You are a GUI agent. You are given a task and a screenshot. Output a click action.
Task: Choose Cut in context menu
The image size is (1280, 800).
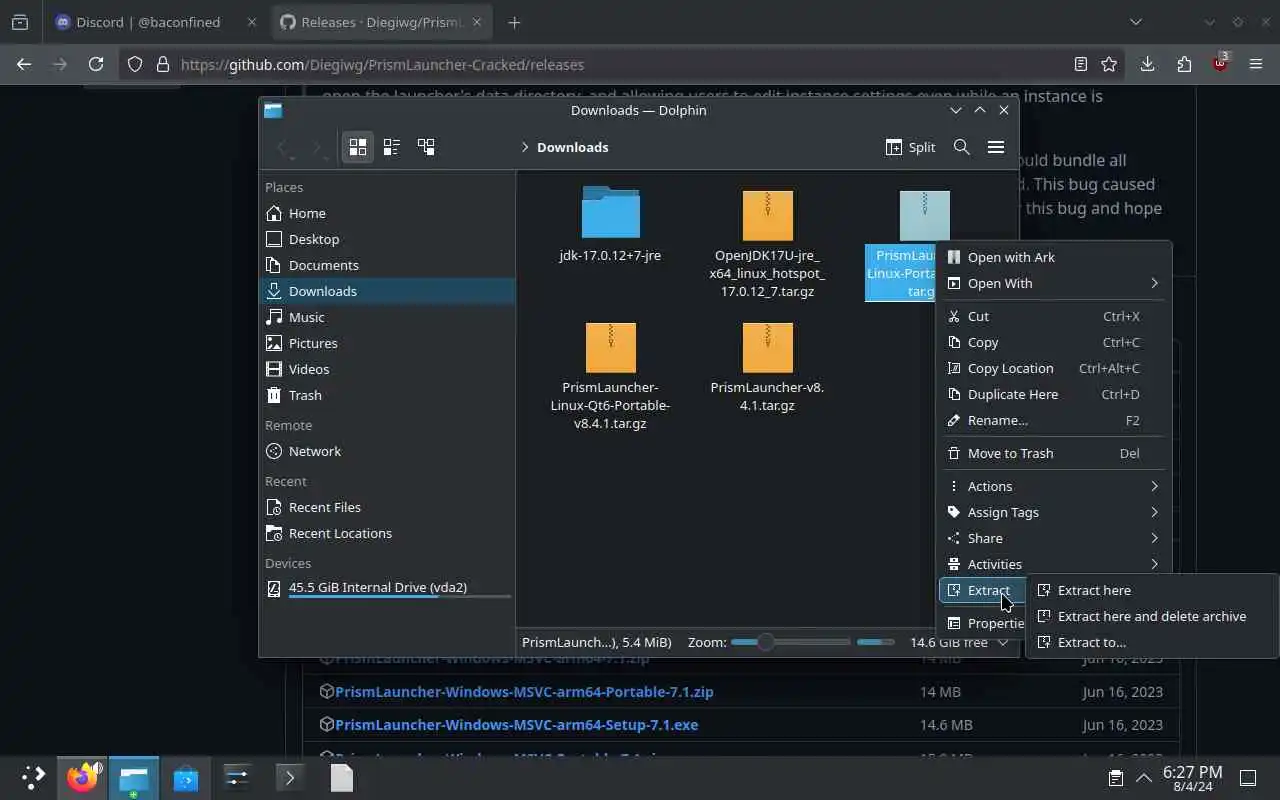tap(1053, 316)
